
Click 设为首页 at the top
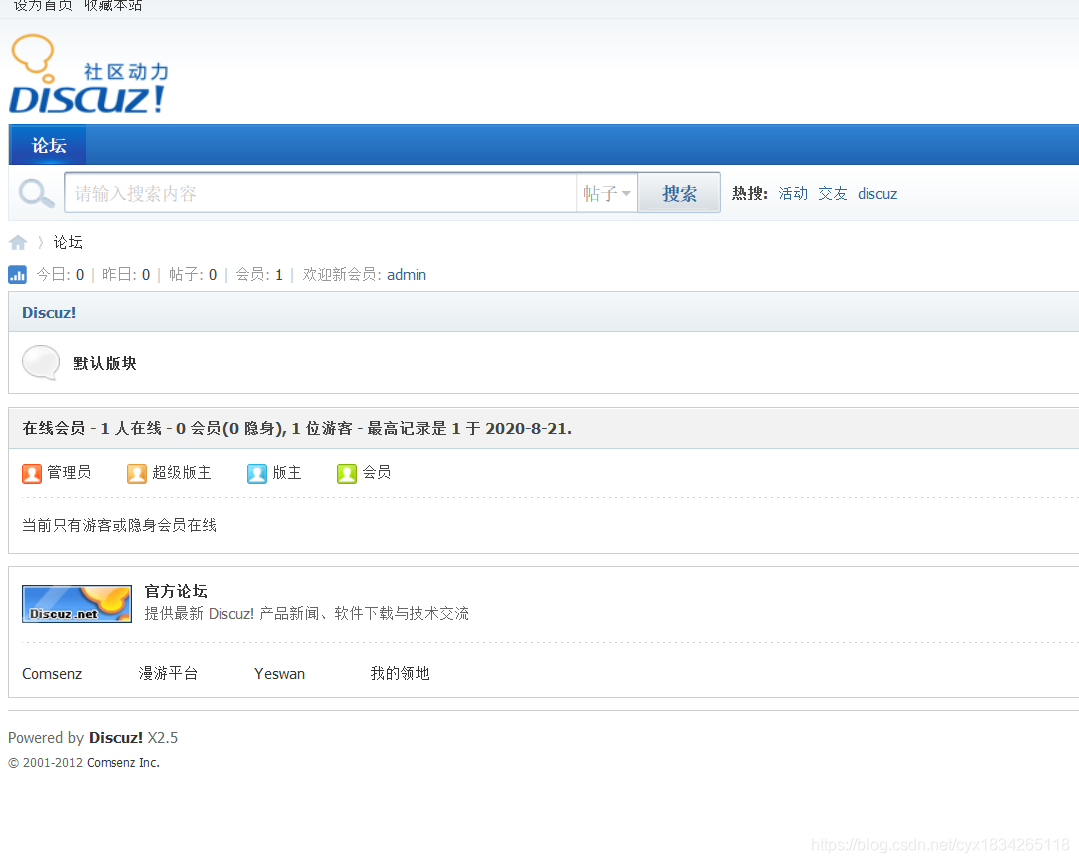43,6
